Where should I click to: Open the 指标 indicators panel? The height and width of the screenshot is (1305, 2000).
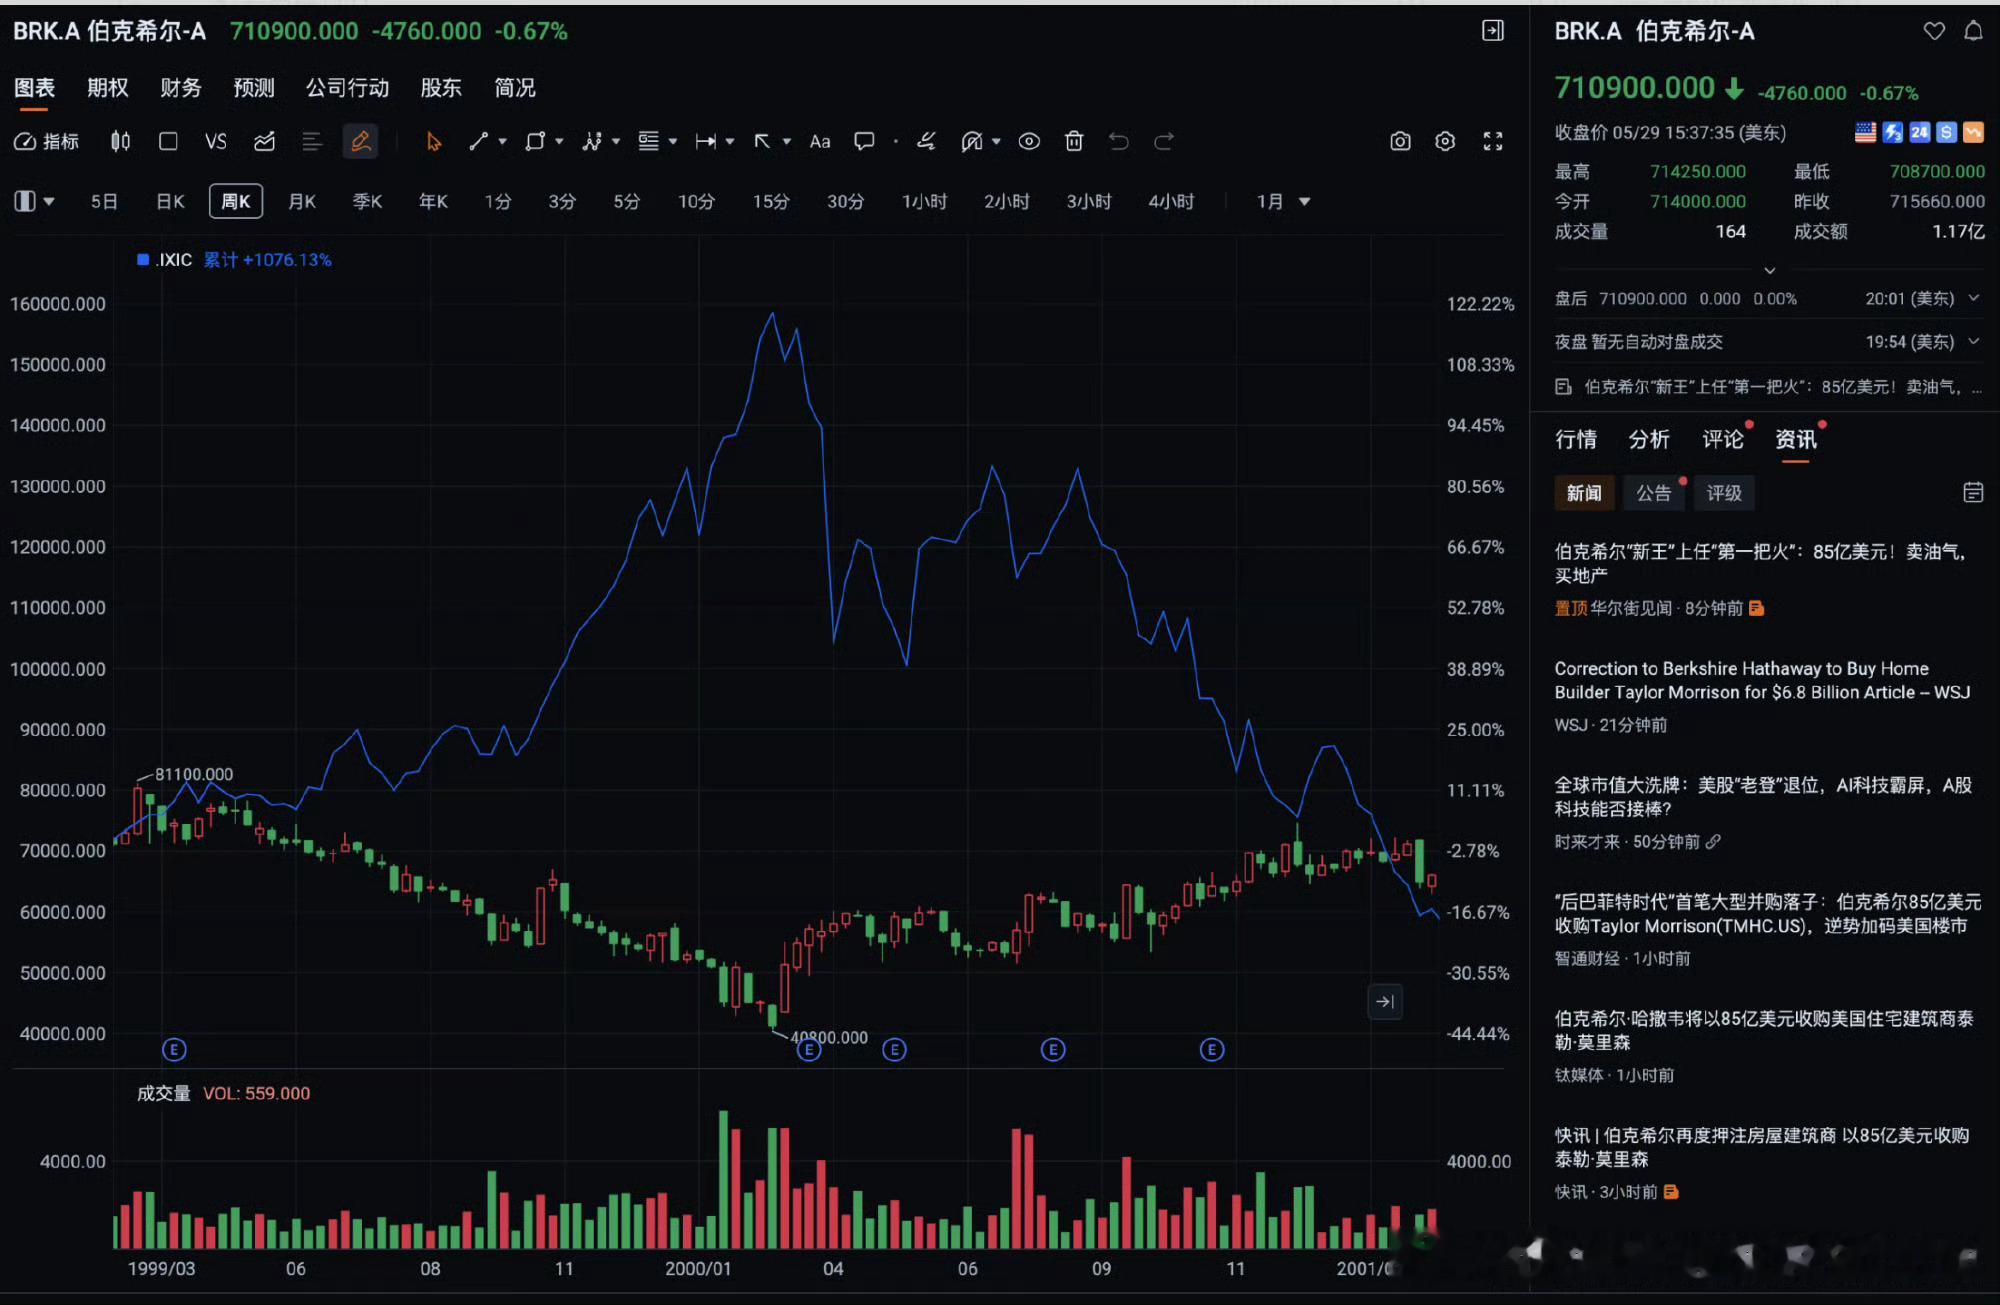(46, 141)
